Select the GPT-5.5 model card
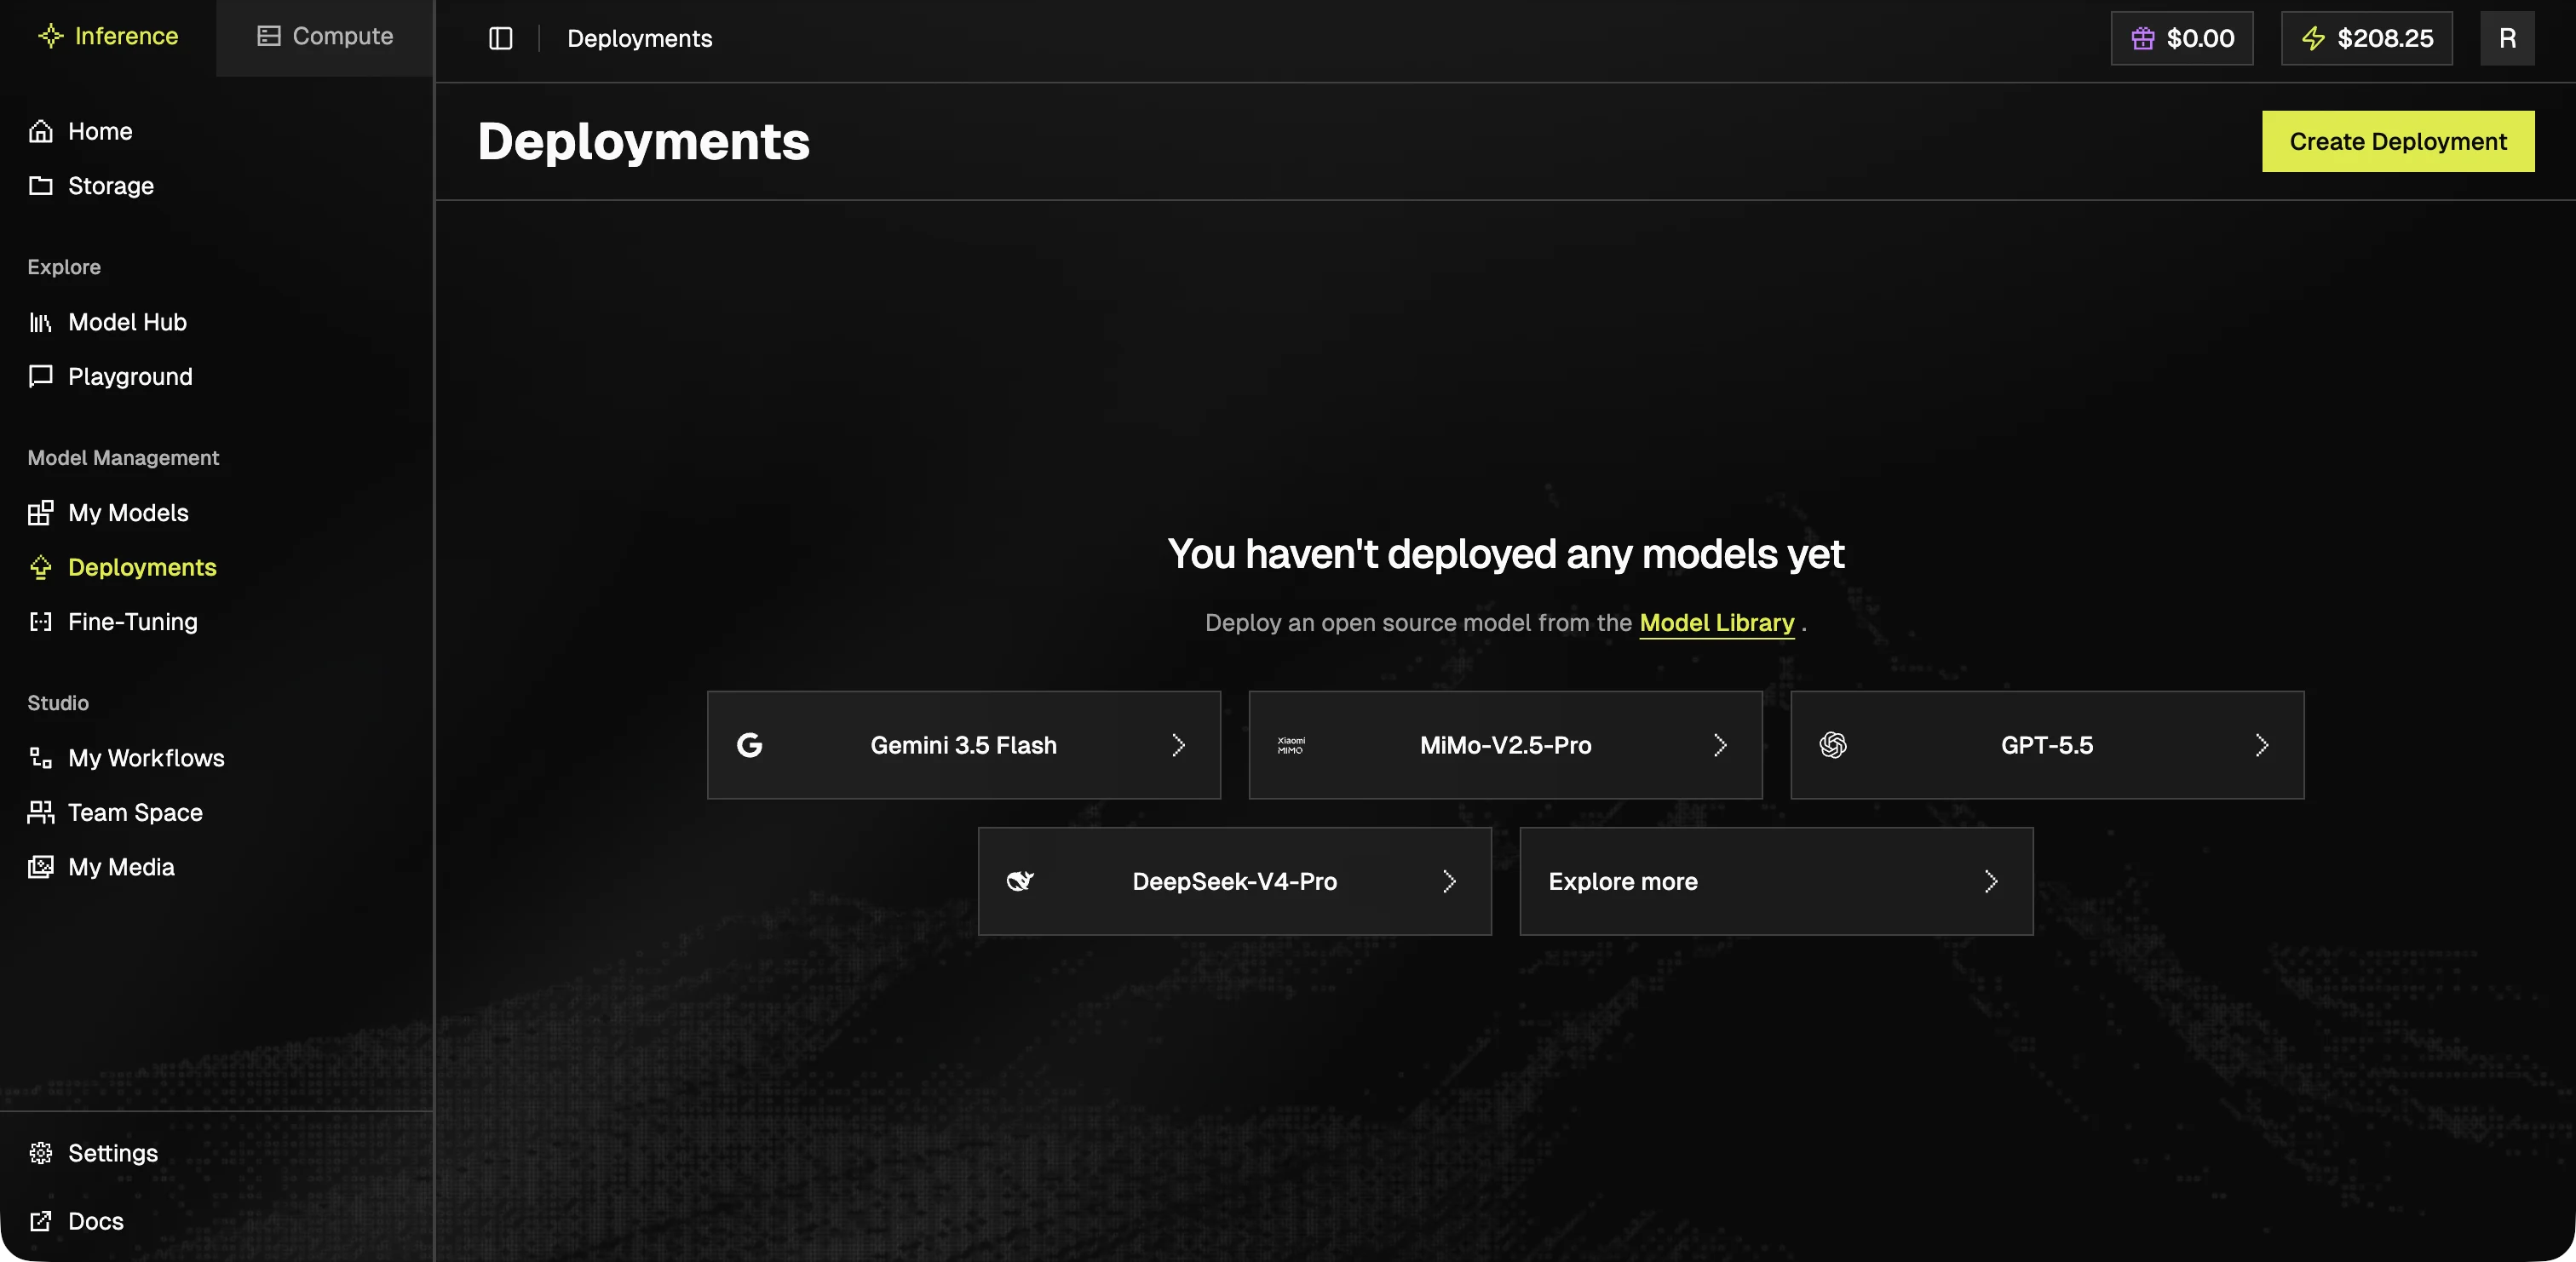 pyautogui.click(x=2047, y=745)
